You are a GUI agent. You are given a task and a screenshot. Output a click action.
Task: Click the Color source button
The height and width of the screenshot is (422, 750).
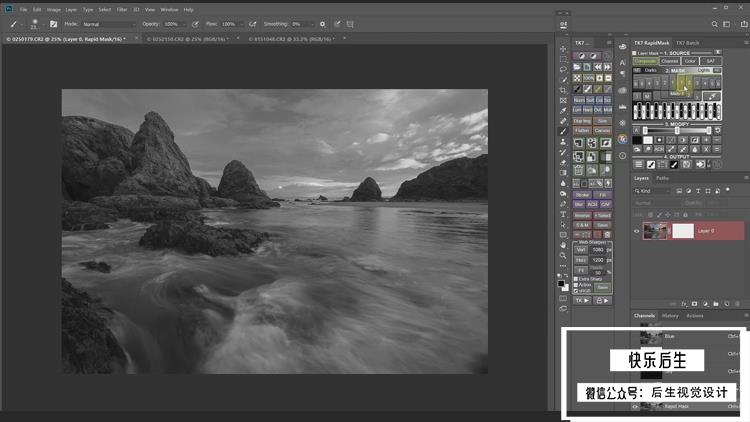pyautogui.click(x=690, y=61)
